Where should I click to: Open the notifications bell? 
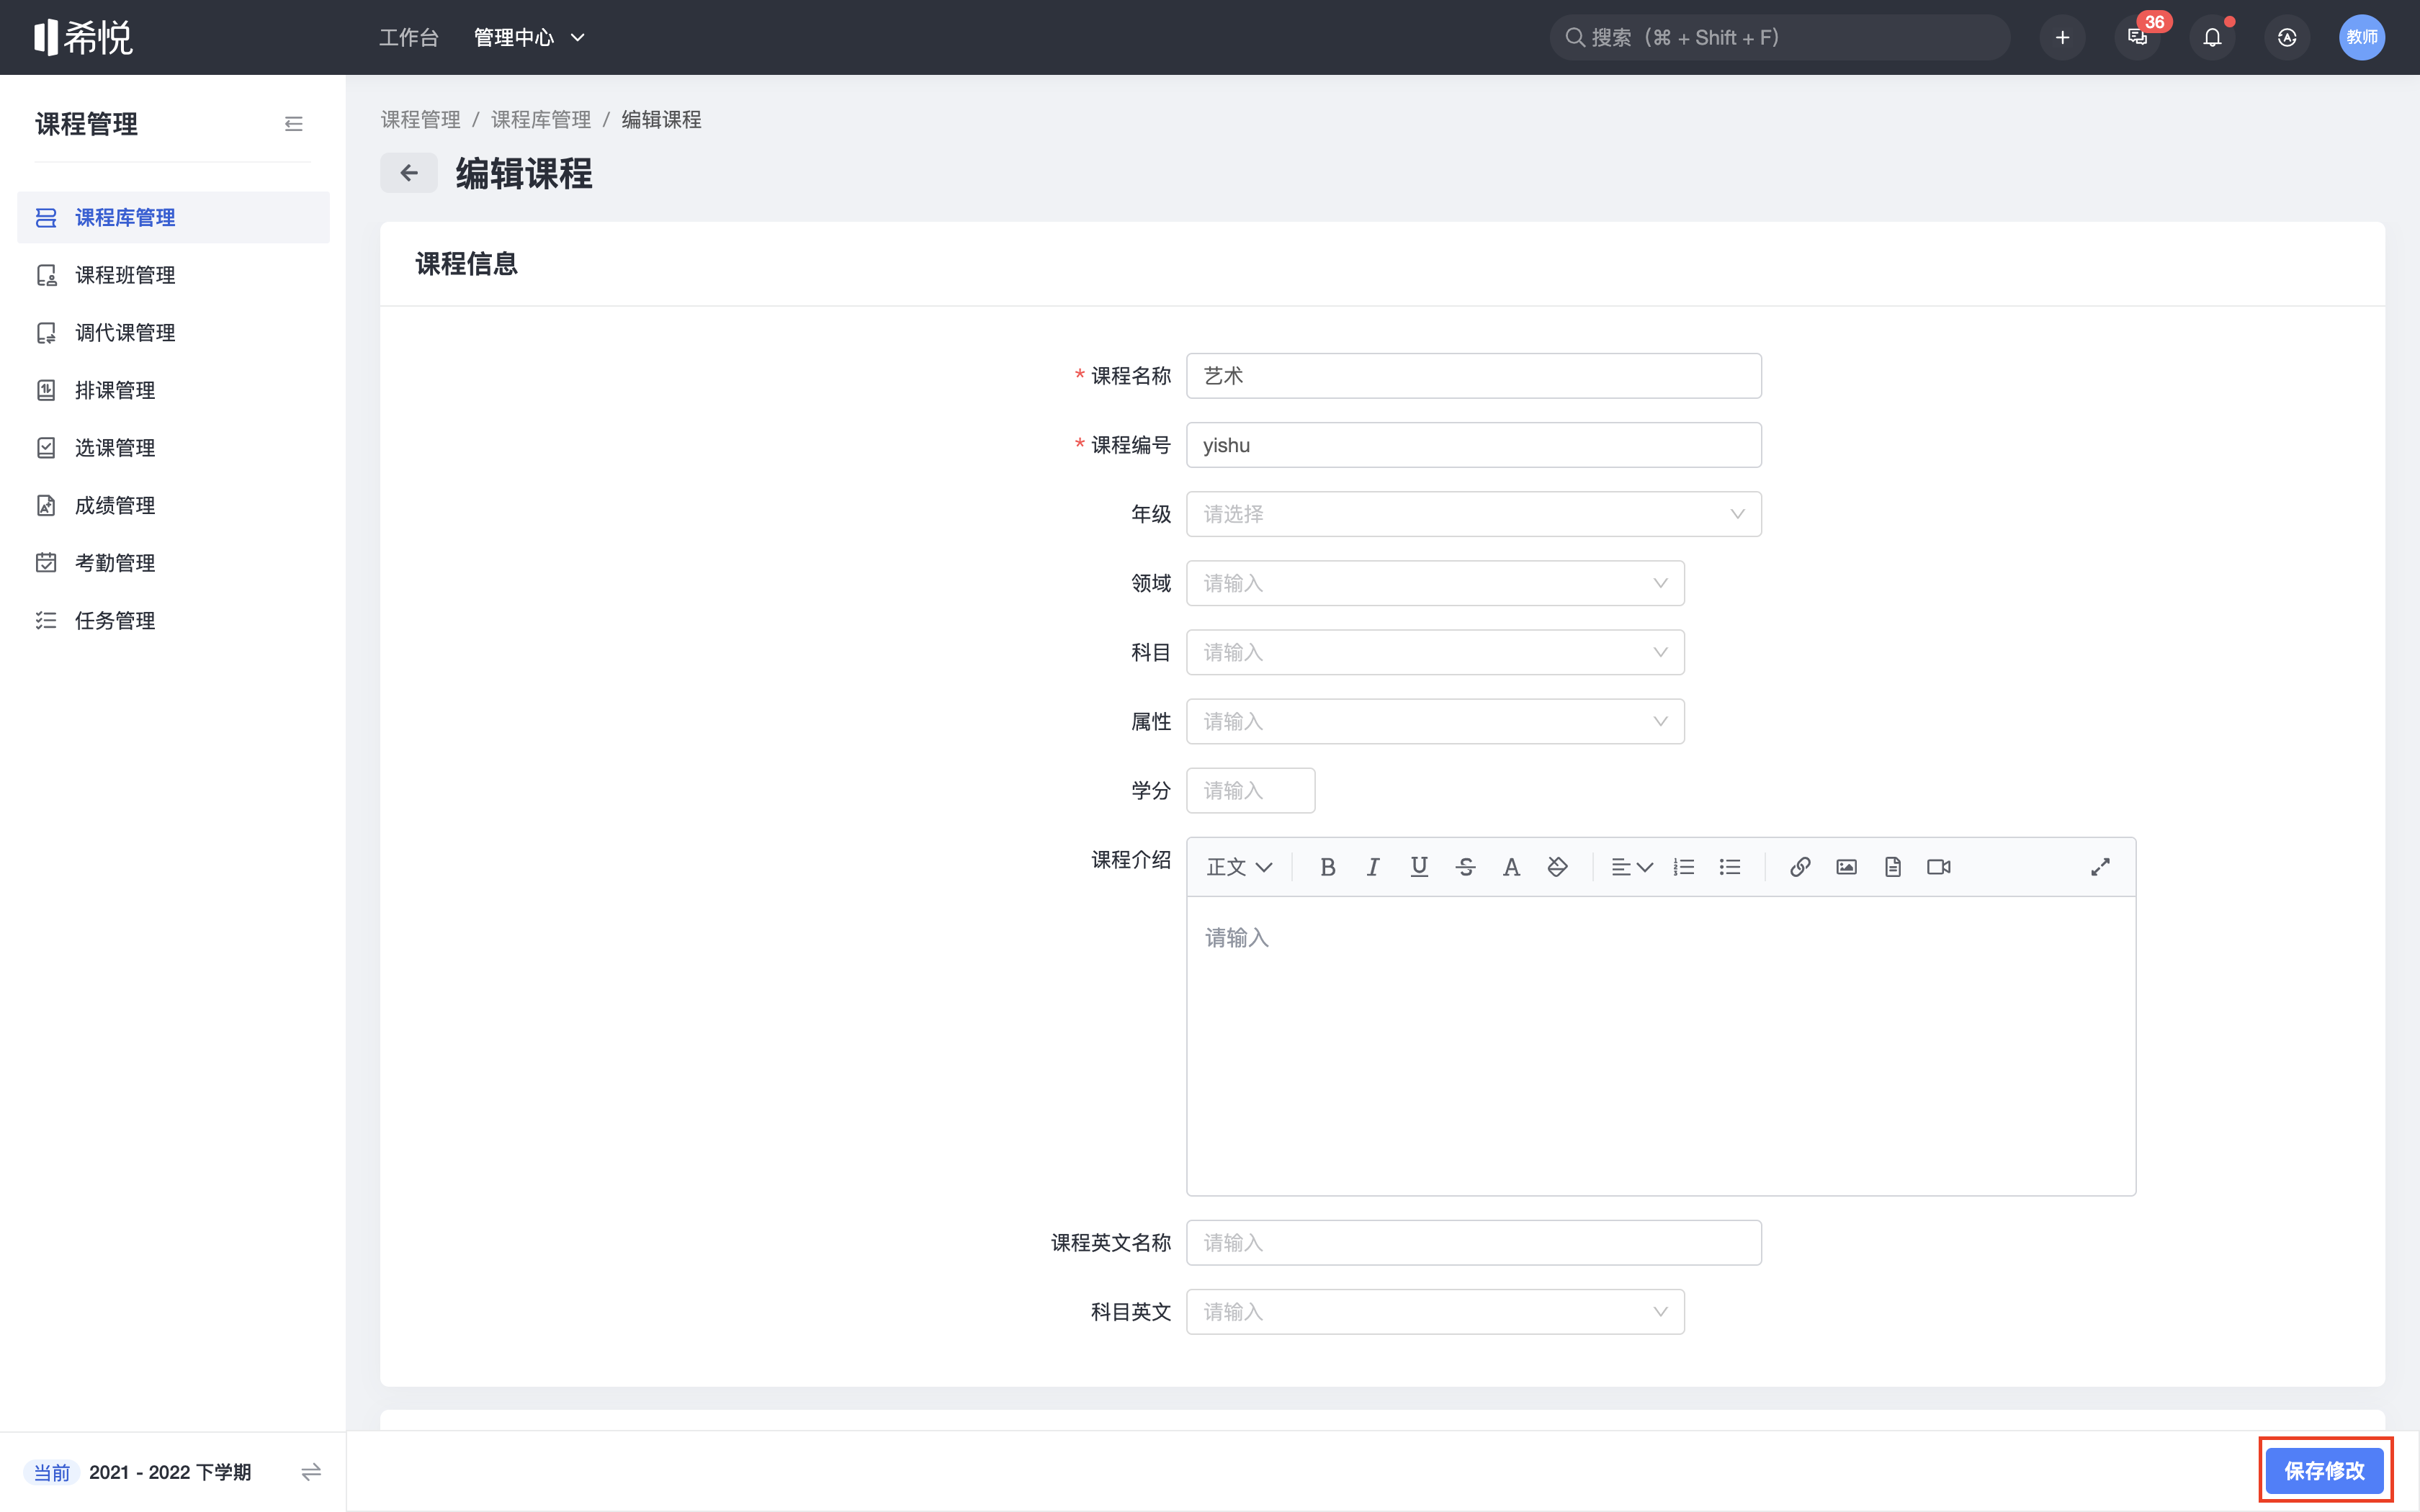2212,37
